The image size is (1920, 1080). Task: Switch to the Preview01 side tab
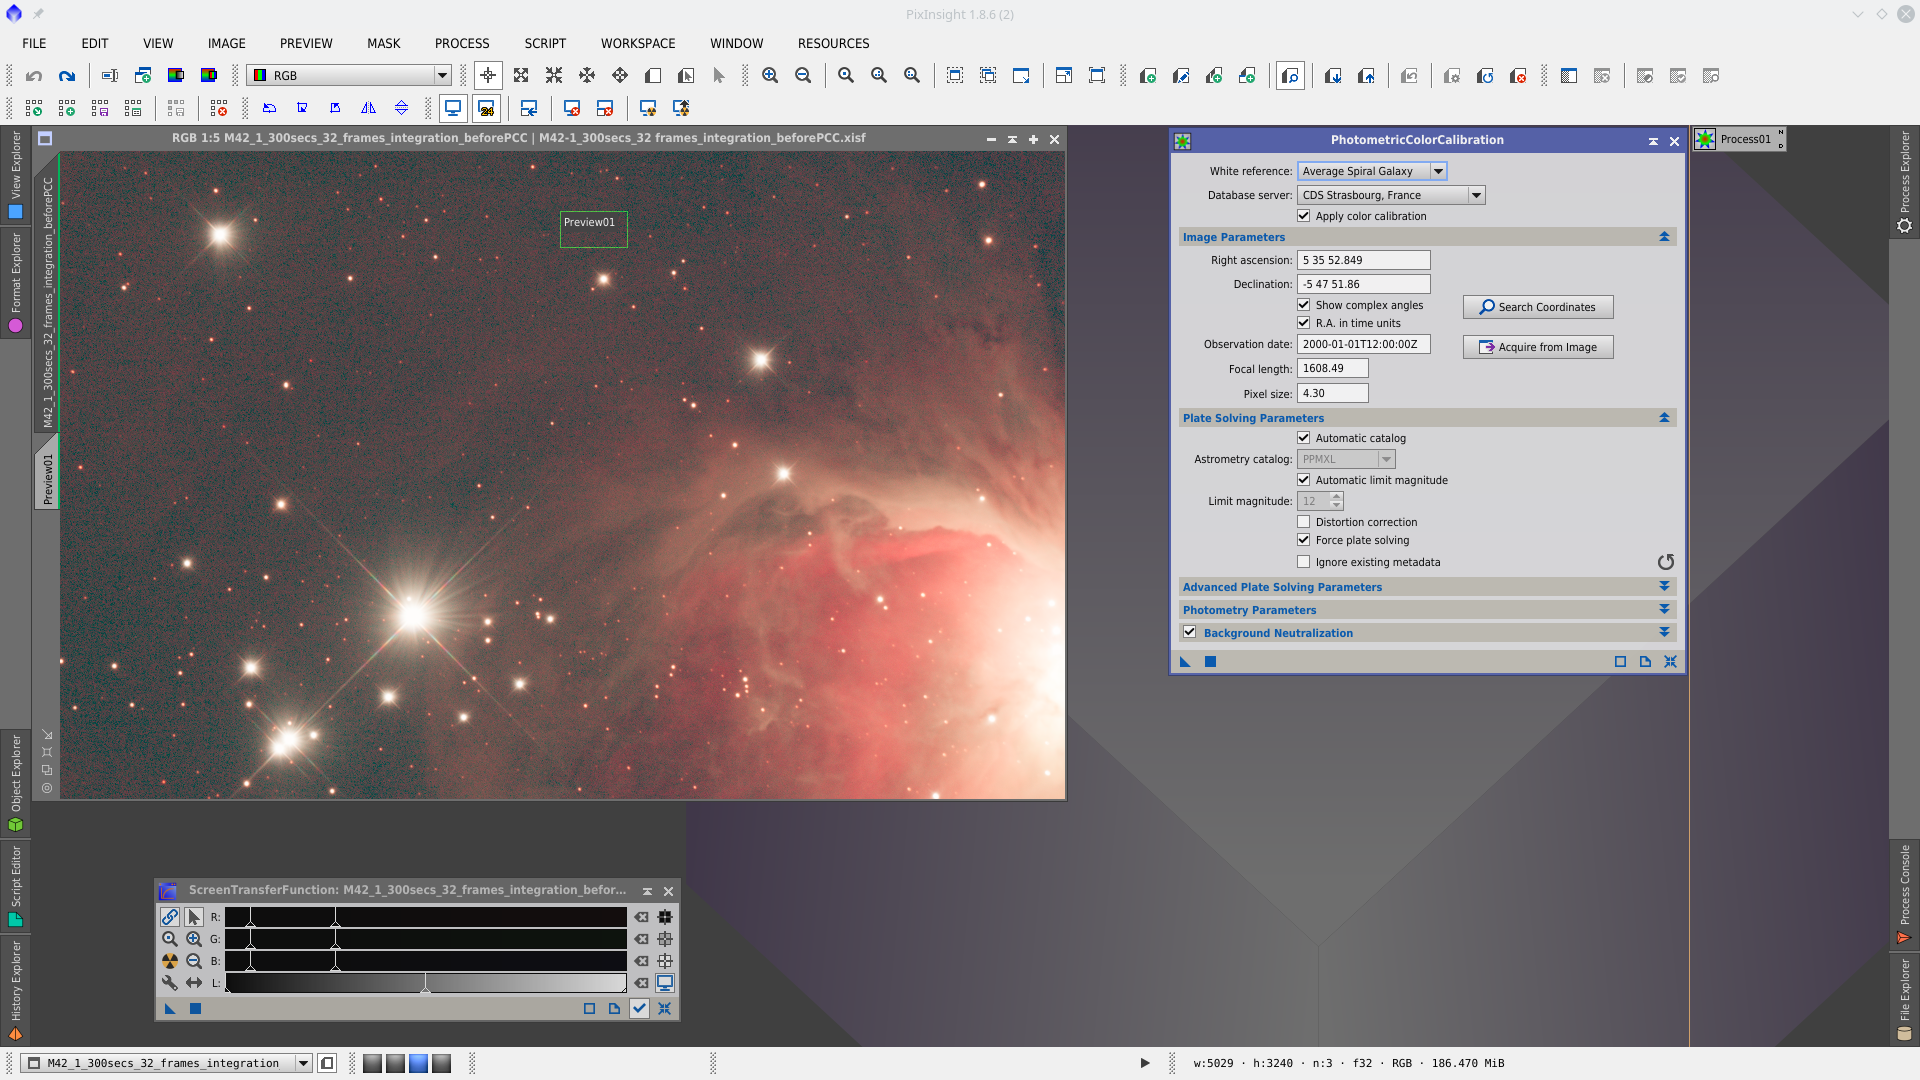47,478
